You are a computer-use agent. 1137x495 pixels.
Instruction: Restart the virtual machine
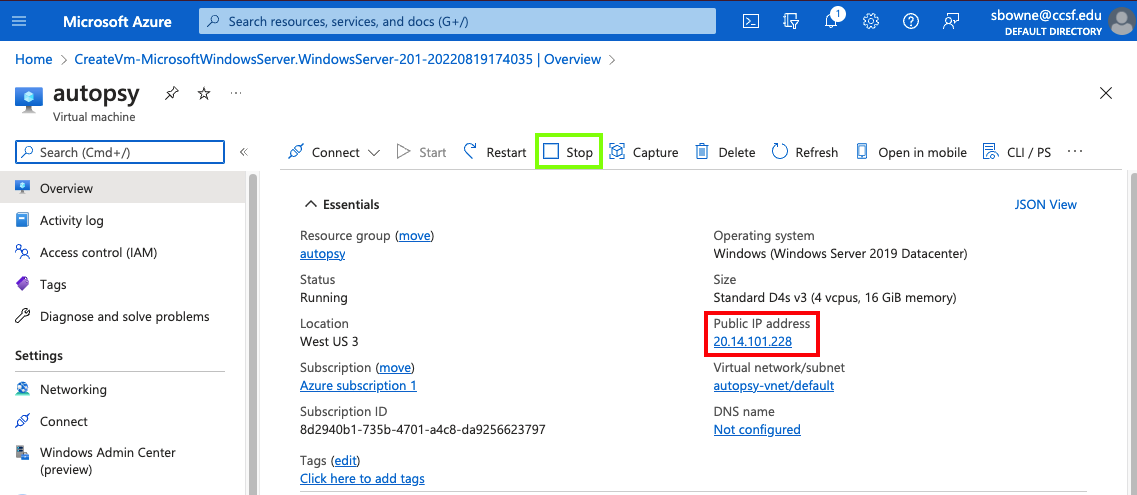coord(495,152)
